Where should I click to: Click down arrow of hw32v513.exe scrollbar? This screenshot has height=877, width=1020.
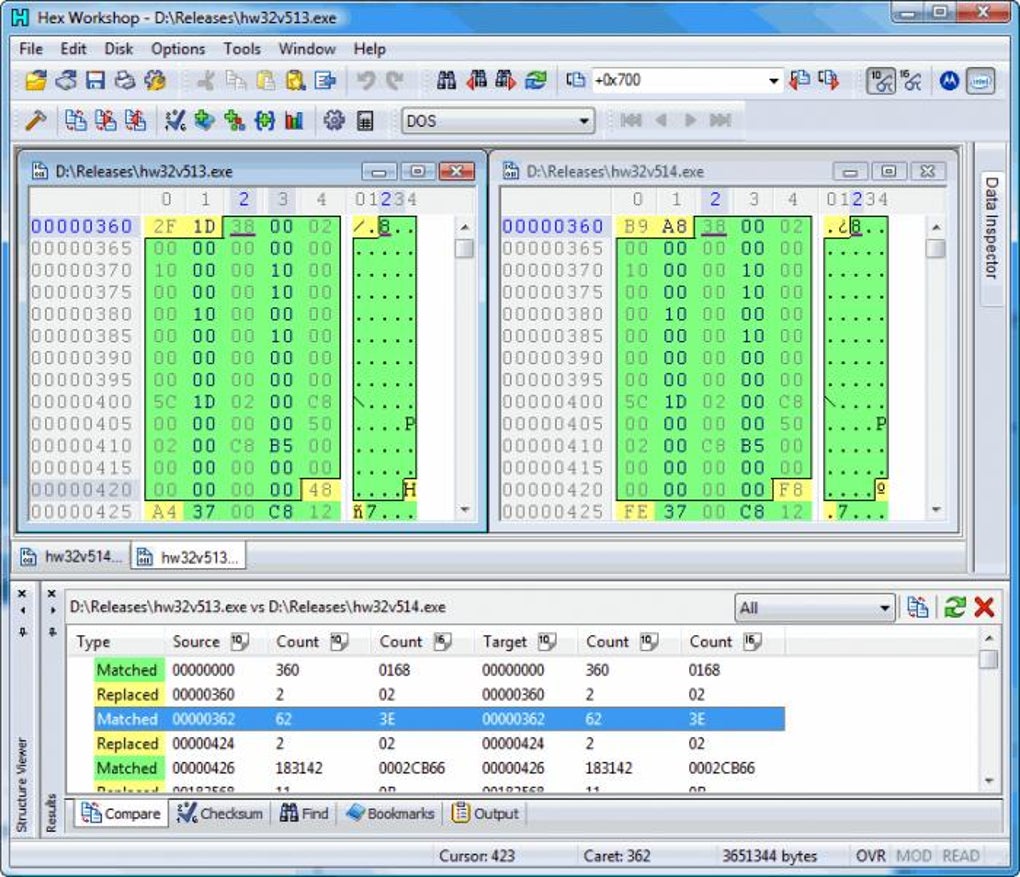(464, 509)
